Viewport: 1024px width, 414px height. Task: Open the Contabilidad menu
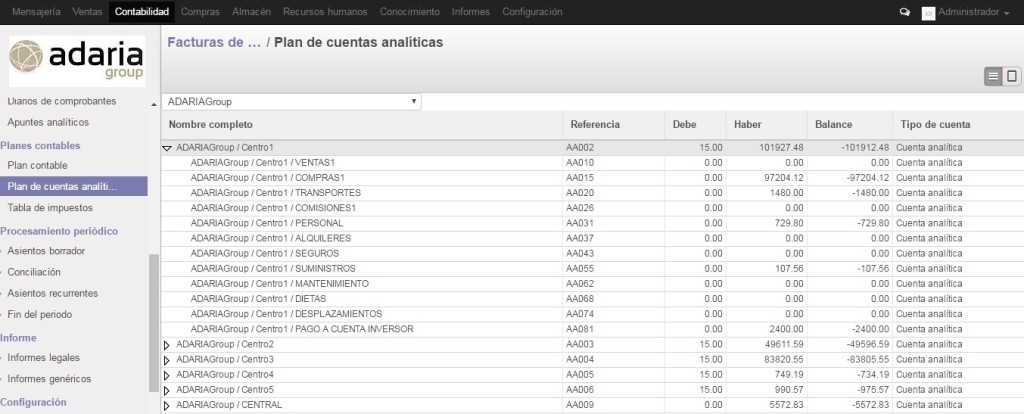tap(142, 12)
